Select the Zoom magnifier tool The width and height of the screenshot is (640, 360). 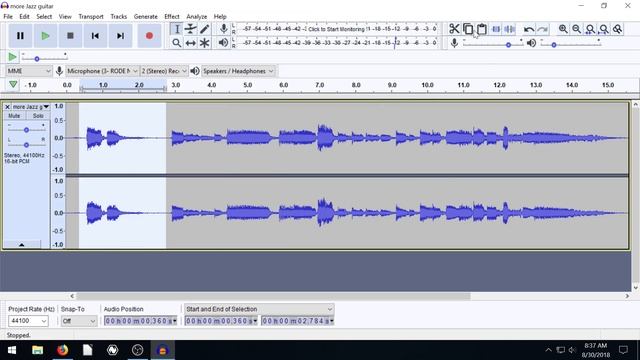click(x=177, y=43)
